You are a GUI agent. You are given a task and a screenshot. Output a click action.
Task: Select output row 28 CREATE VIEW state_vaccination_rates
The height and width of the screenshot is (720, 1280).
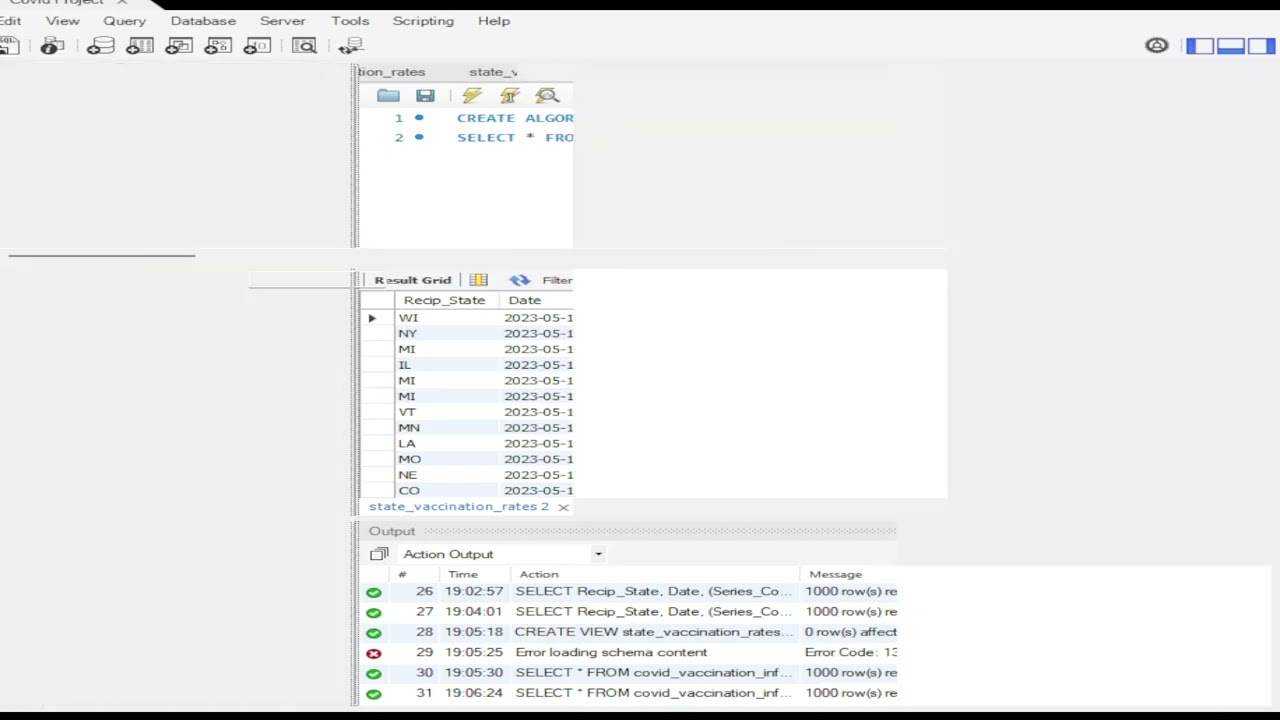(630, 632)
